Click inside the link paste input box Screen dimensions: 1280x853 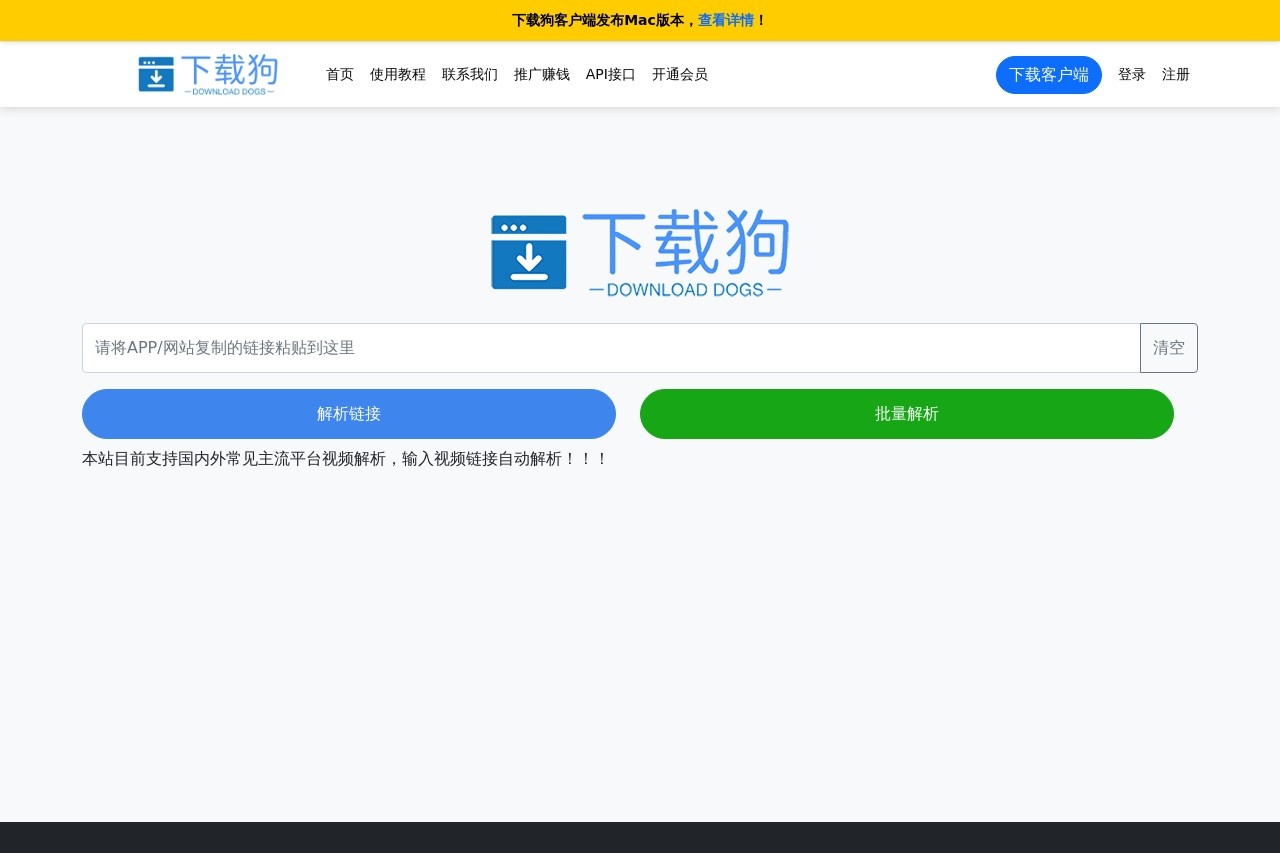coord(610,347)
